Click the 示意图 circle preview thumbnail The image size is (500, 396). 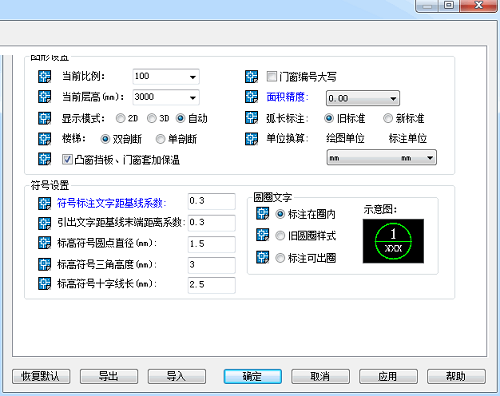393,241
